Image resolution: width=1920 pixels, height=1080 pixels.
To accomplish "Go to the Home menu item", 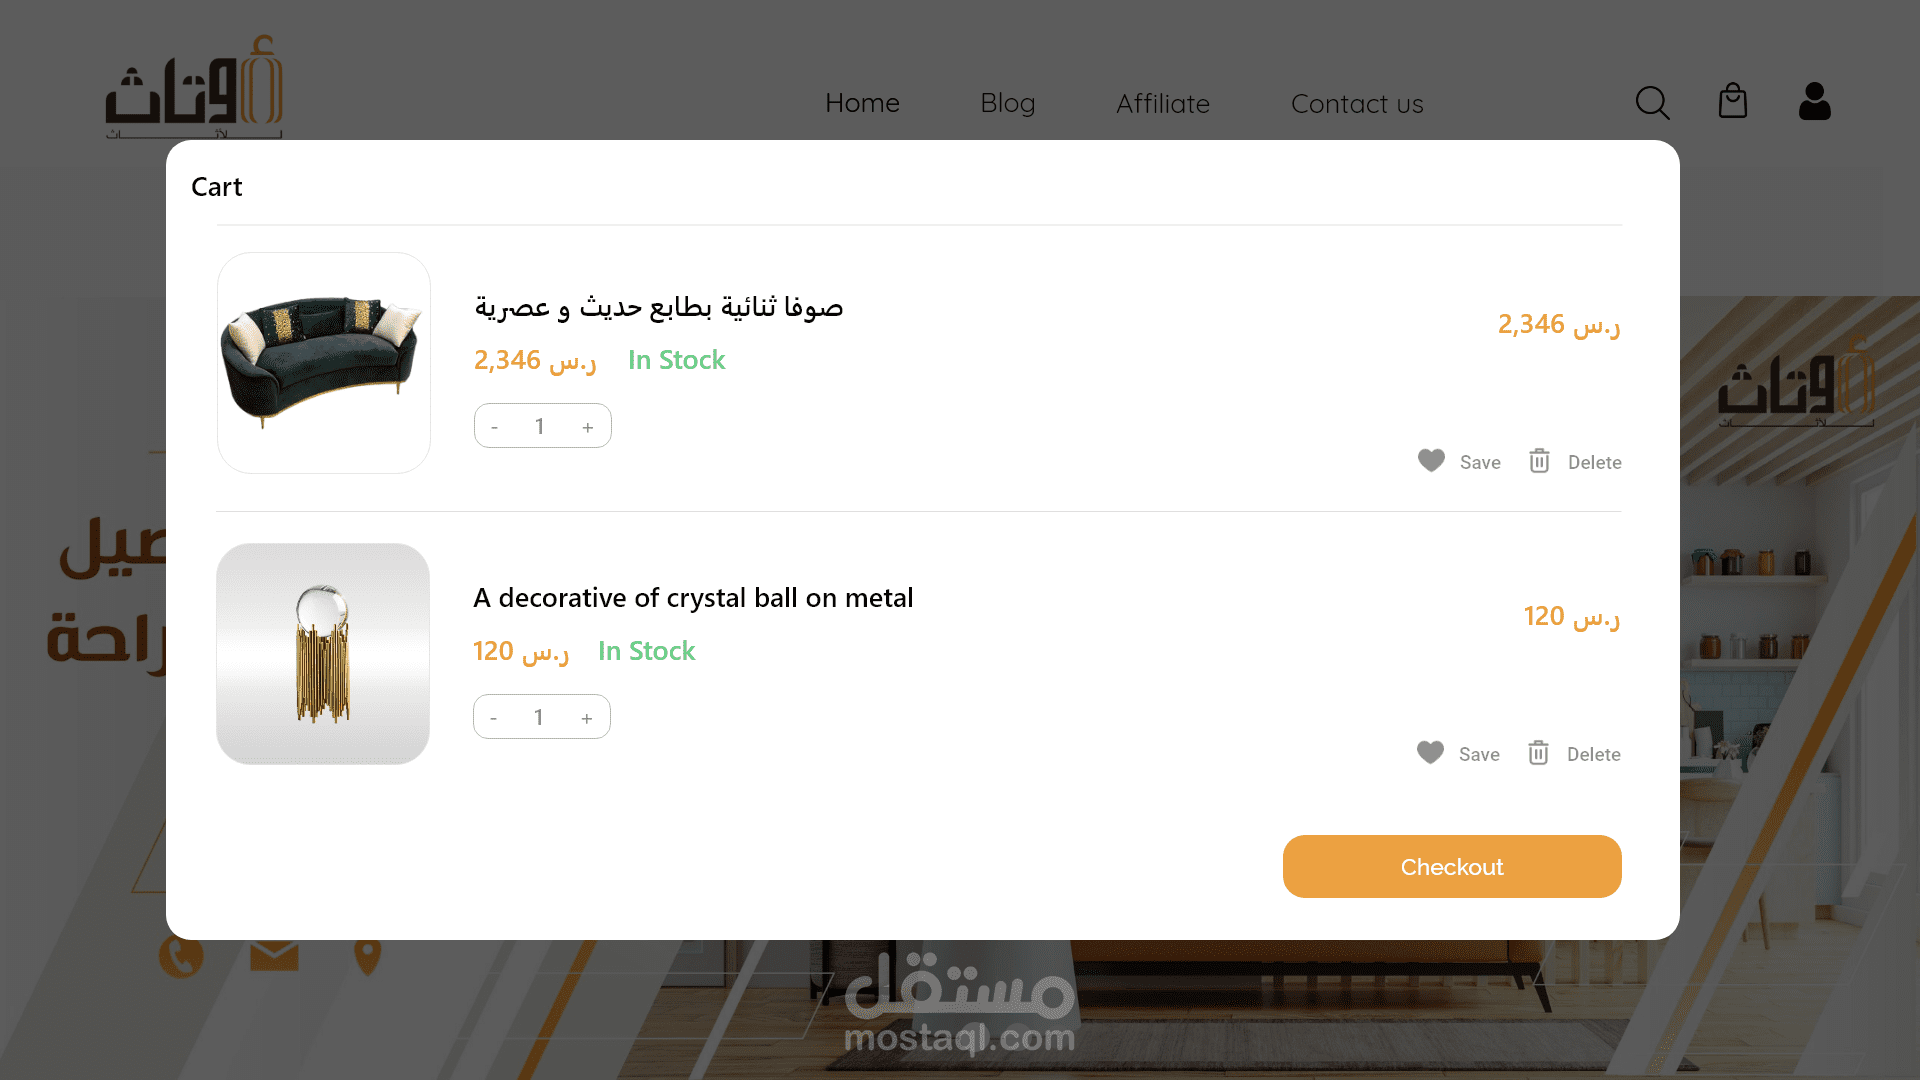I will click(x=862, y=103).
